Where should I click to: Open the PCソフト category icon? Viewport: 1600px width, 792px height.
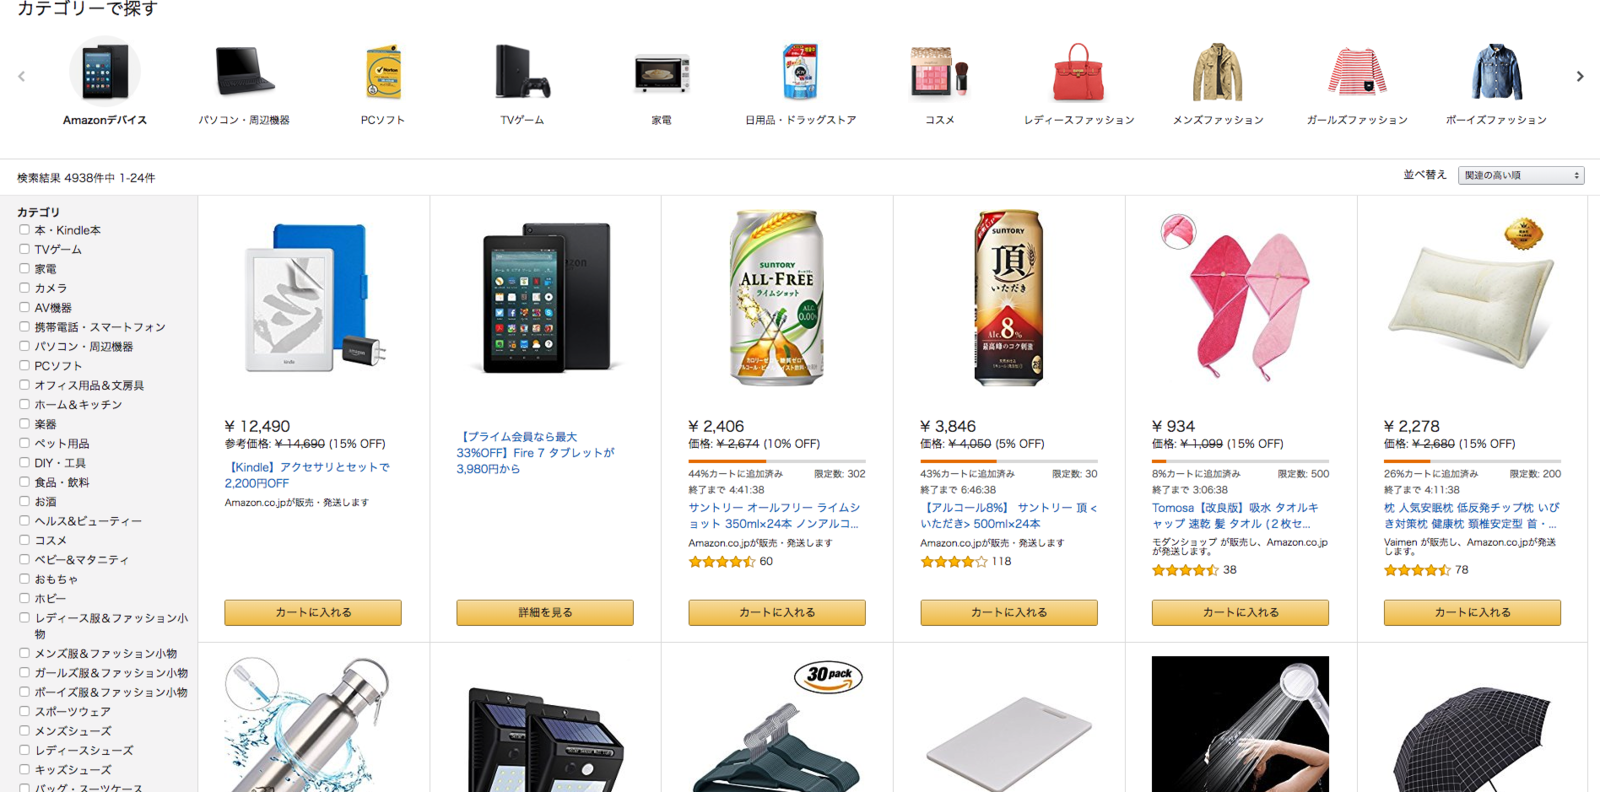383,72
